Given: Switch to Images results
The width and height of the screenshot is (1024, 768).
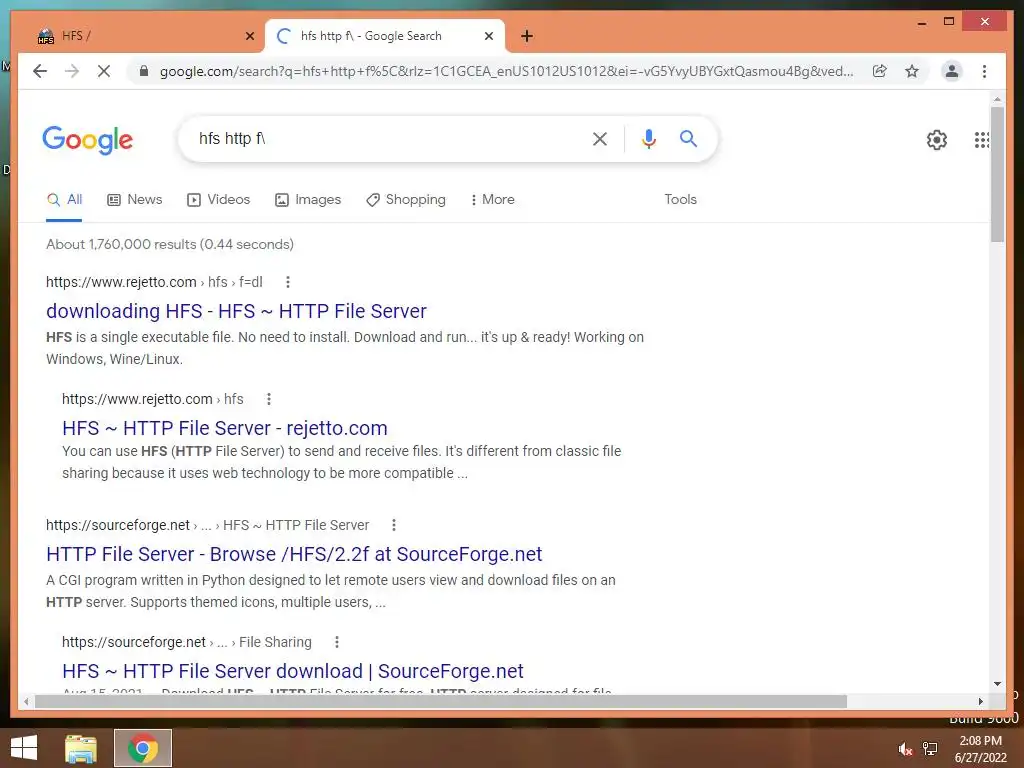Looking at the screenshot, I should [x=308, y=200].
